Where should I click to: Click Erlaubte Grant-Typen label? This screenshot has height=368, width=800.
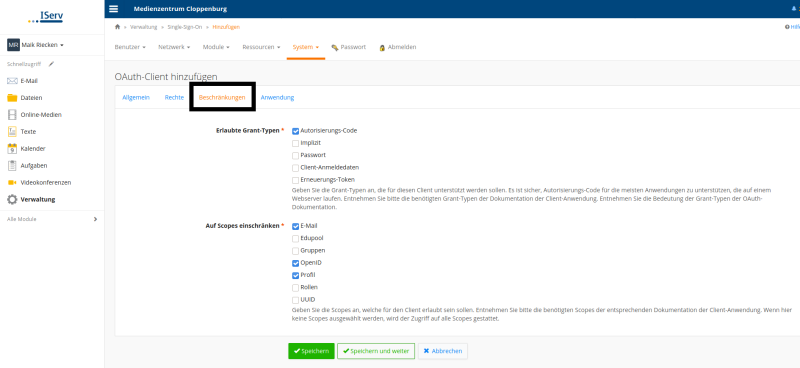coord(247,131)
